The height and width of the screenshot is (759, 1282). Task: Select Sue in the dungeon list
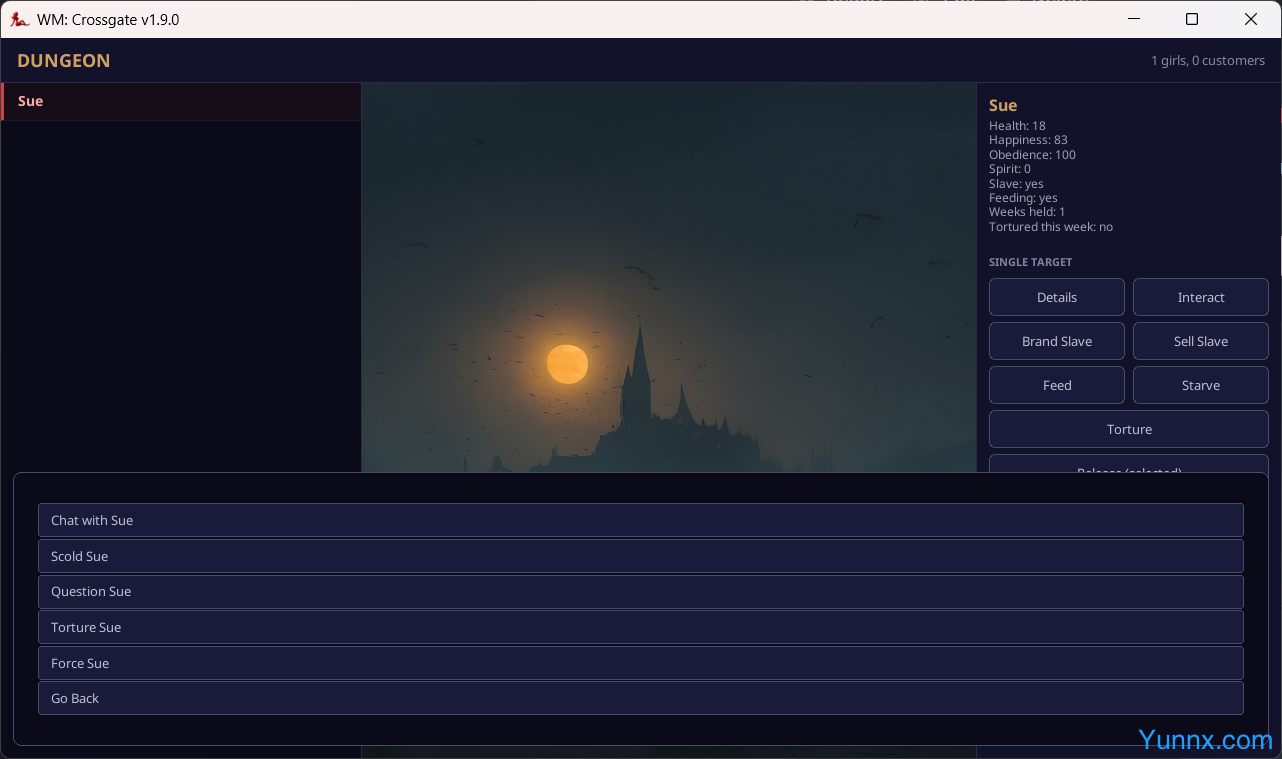(x=180, y=101)
